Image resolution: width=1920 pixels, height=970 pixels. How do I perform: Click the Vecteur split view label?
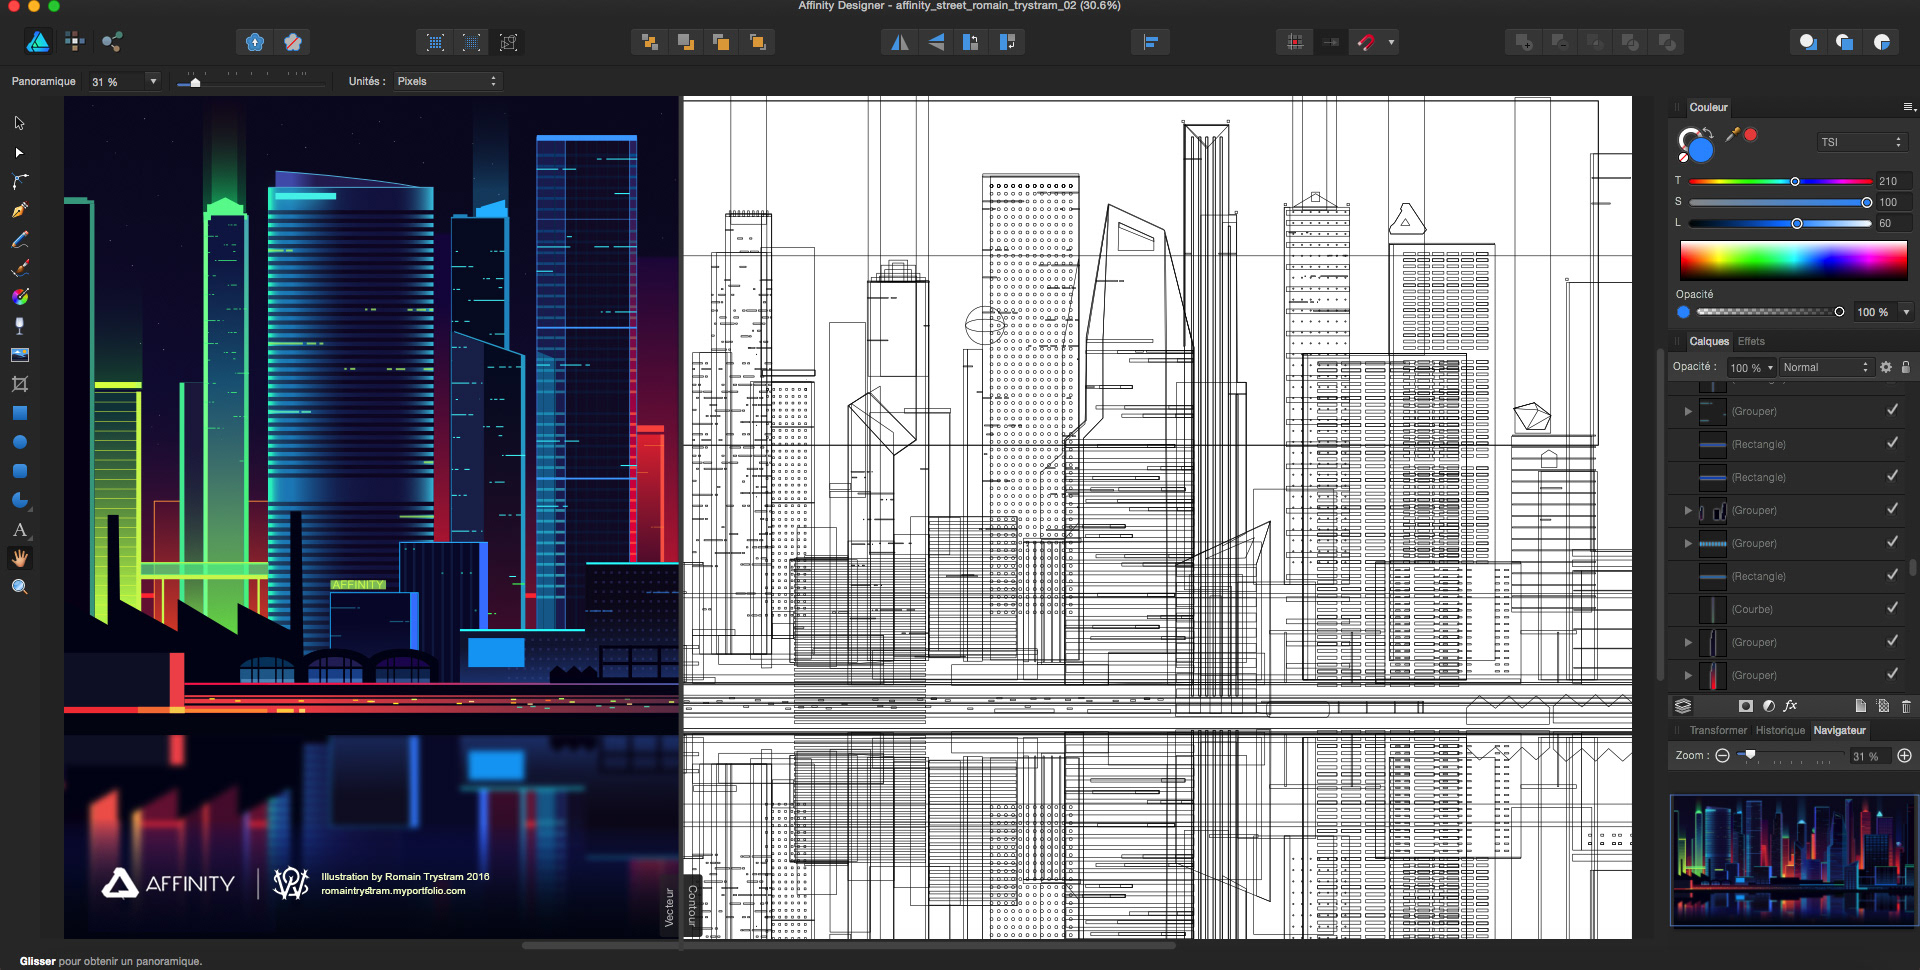[x=669, y=907]
